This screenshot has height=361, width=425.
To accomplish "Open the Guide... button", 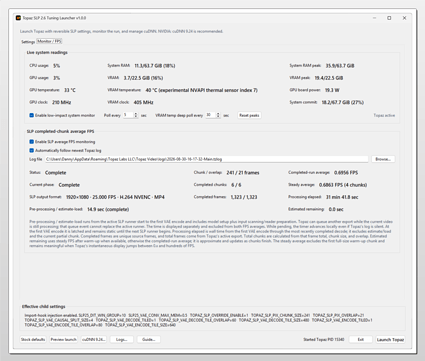I will (x=149, y=339).
